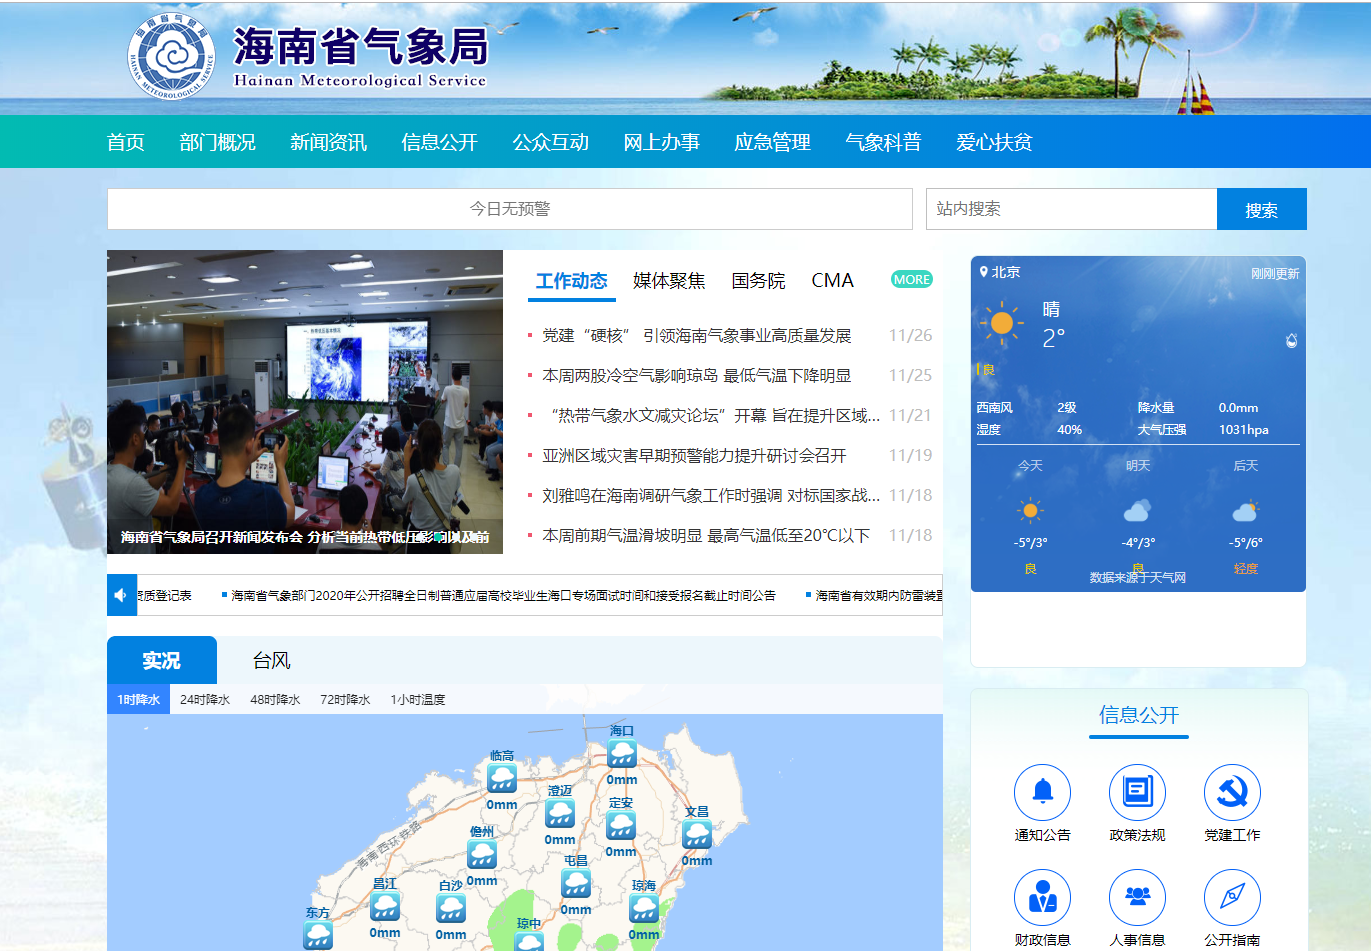
Task: Select the 1小时温度 sub-tab
Action: 417,700
